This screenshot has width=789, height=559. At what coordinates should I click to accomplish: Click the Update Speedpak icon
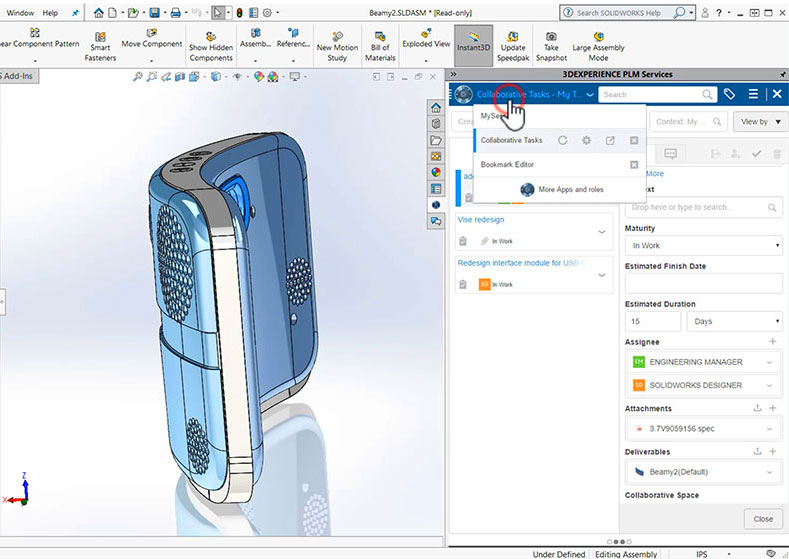click(x=513, y=45)
